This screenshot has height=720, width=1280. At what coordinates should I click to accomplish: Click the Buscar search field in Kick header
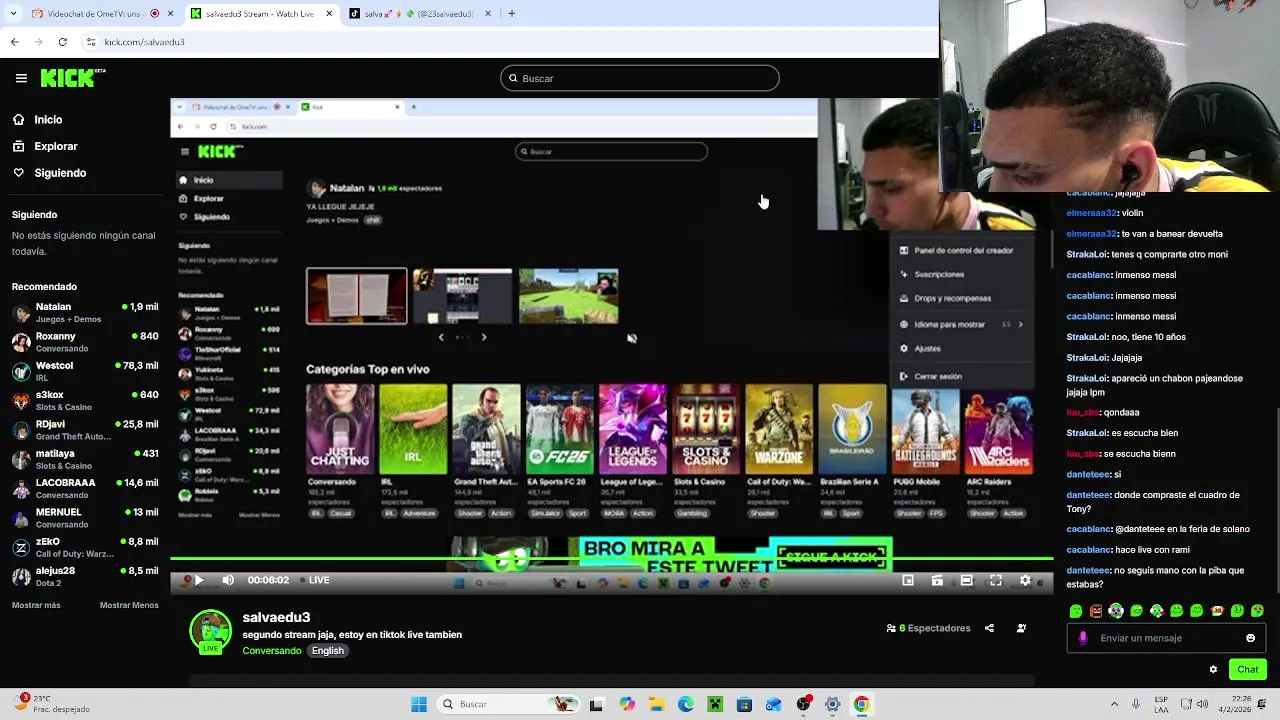pyautogui.click(x=640, y=78)
